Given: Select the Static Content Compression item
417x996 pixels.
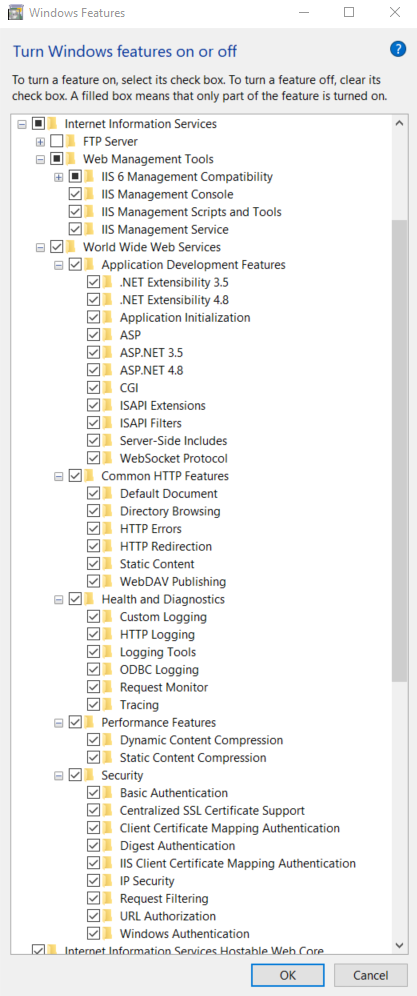Looking at the screenshot, I should 193,758.
